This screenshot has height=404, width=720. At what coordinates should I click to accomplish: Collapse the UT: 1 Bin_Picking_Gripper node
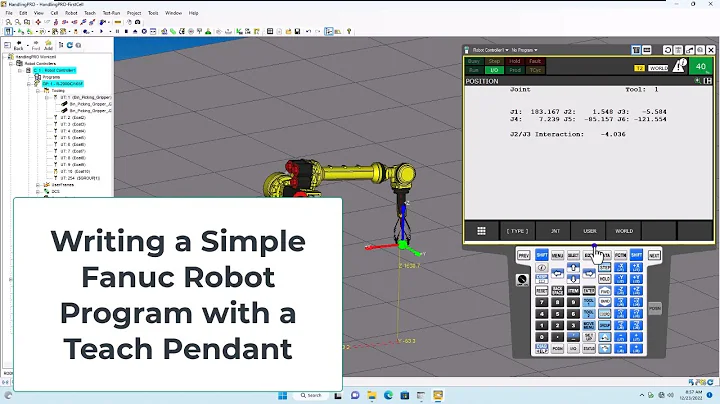click(x=46, y=97)
